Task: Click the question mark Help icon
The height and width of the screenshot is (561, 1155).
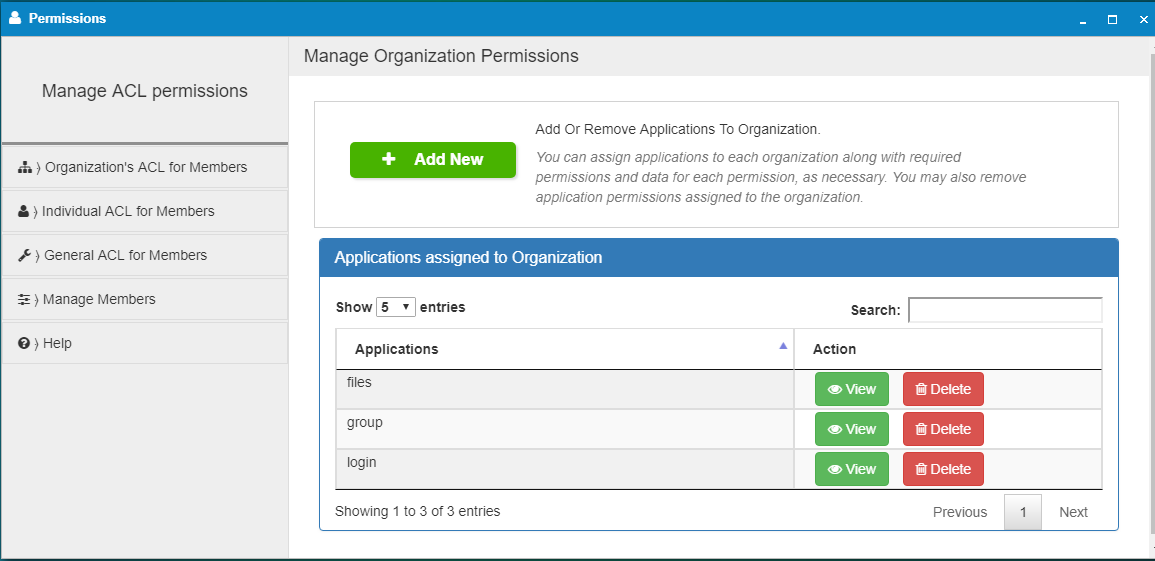Action: pos(24,344)
